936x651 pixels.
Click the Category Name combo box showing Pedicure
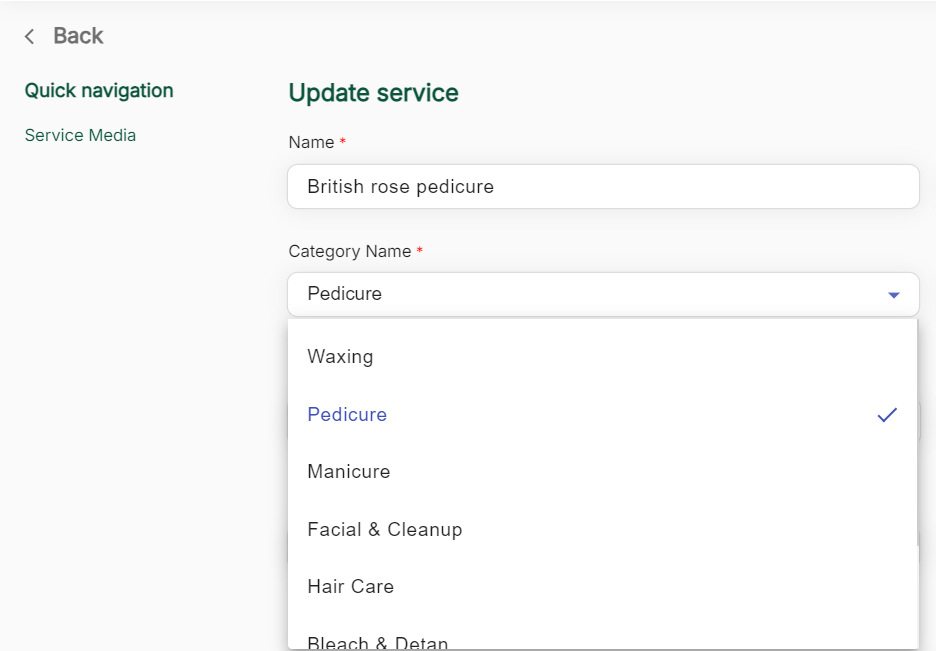point(580,294)
